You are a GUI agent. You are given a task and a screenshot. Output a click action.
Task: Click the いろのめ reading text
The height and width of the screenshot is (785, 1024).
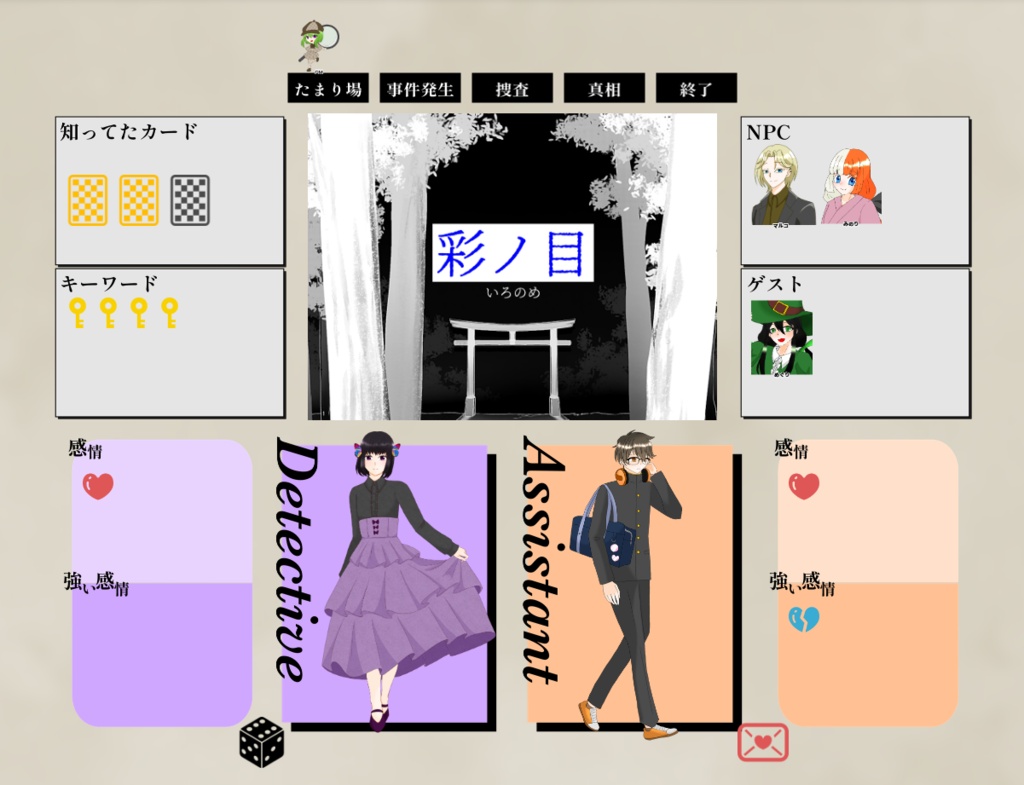click(x=513, y=293)
